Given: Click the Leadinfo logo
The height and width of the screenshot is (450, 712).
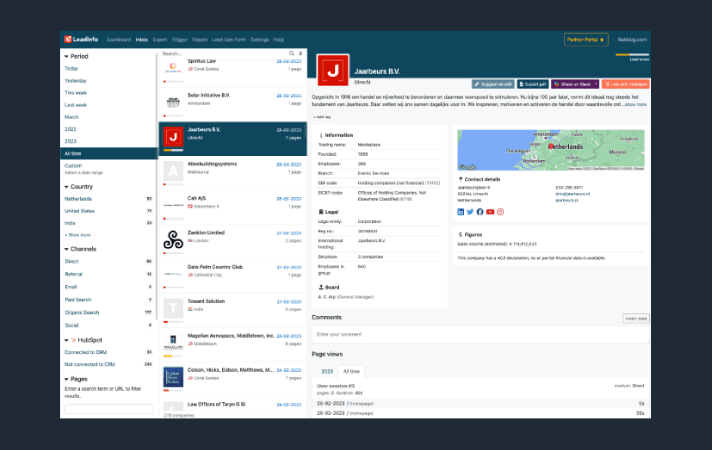Looking at the screenshot, I should pyautogui.click(x=81, y=39).
